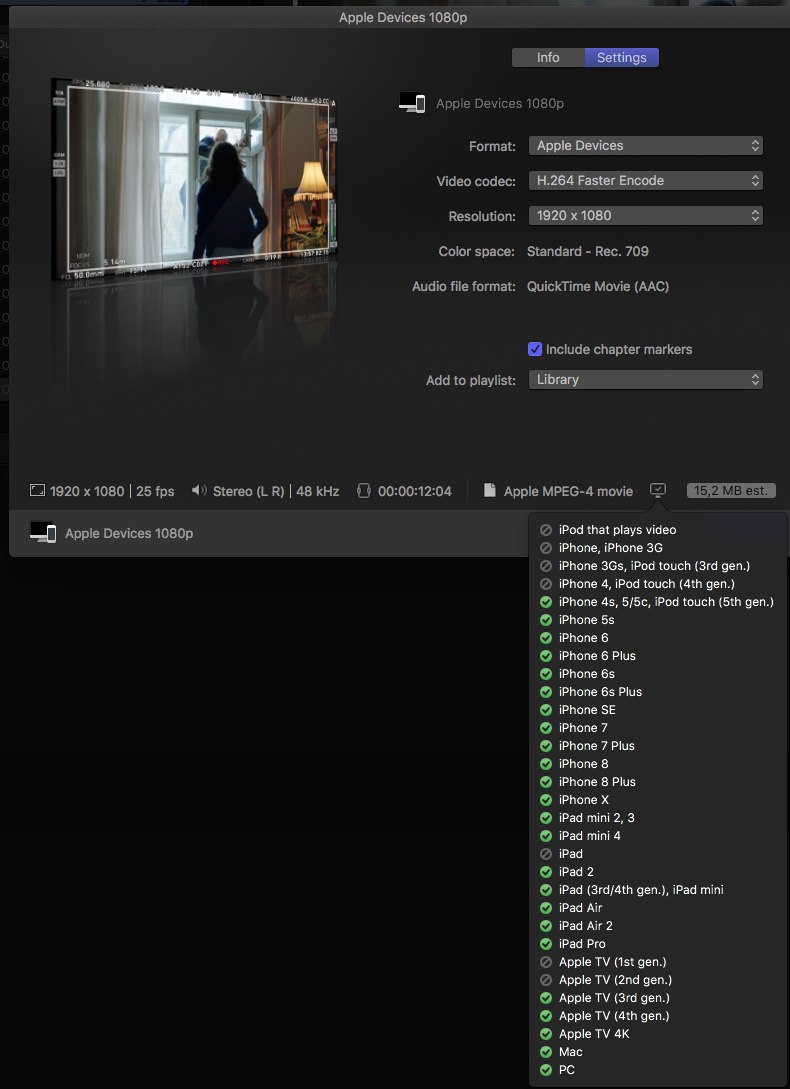
Task: Click the document icon beside Apple MPEG-4 movie
Action: (x=490, y=490)
